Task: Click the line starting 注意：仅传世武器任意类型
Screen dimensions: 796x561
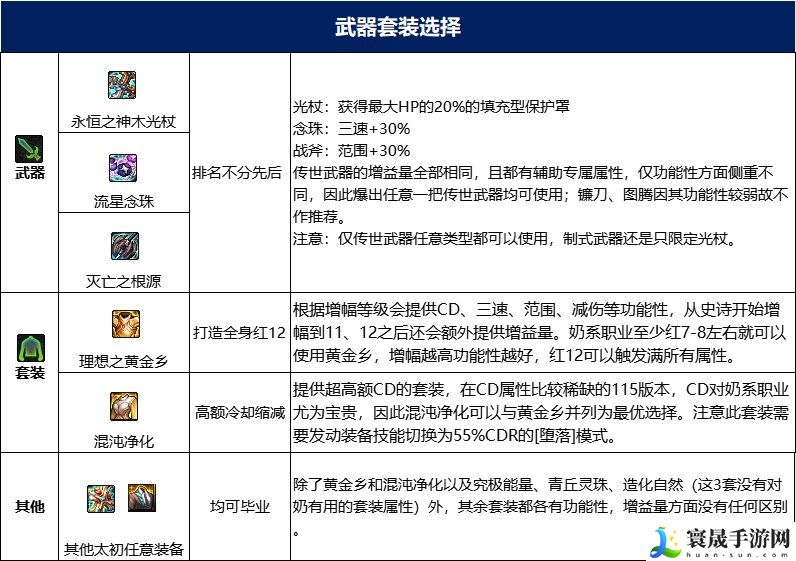Action: [x=515, y=238]
